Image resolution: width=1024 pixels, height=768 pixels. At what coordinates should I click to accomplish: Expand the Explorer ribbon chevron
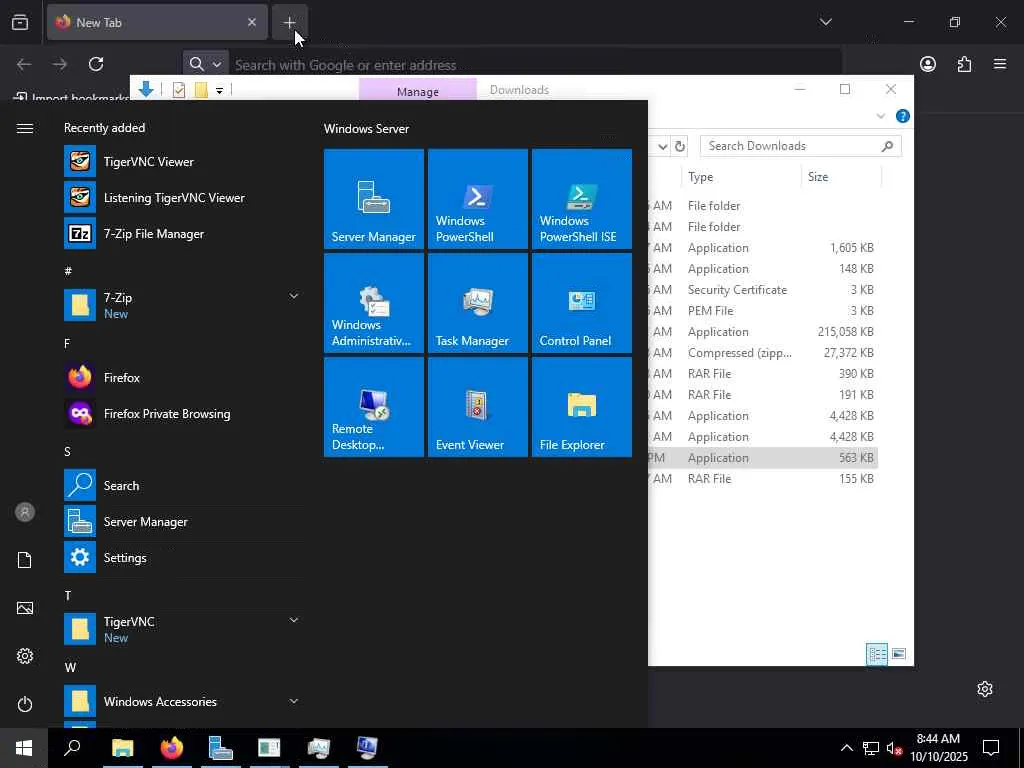(880, 116)
